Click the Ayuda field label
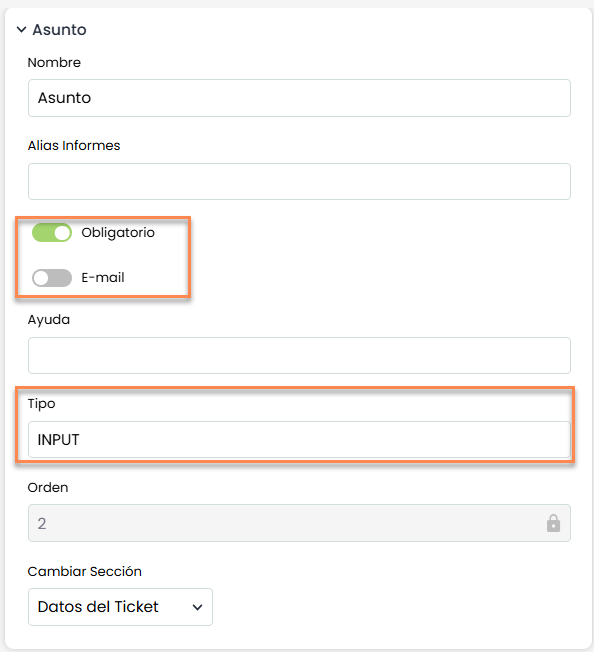Screen dimensions: 594x652 tap(49, 320)
